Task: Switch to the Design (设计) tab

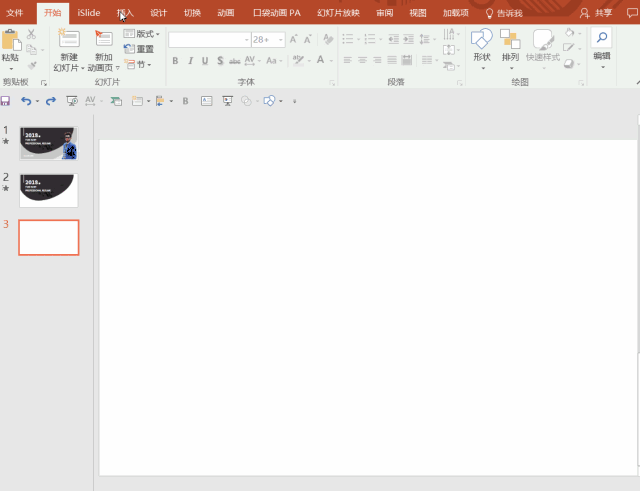Action: click(x=158, y=13)
